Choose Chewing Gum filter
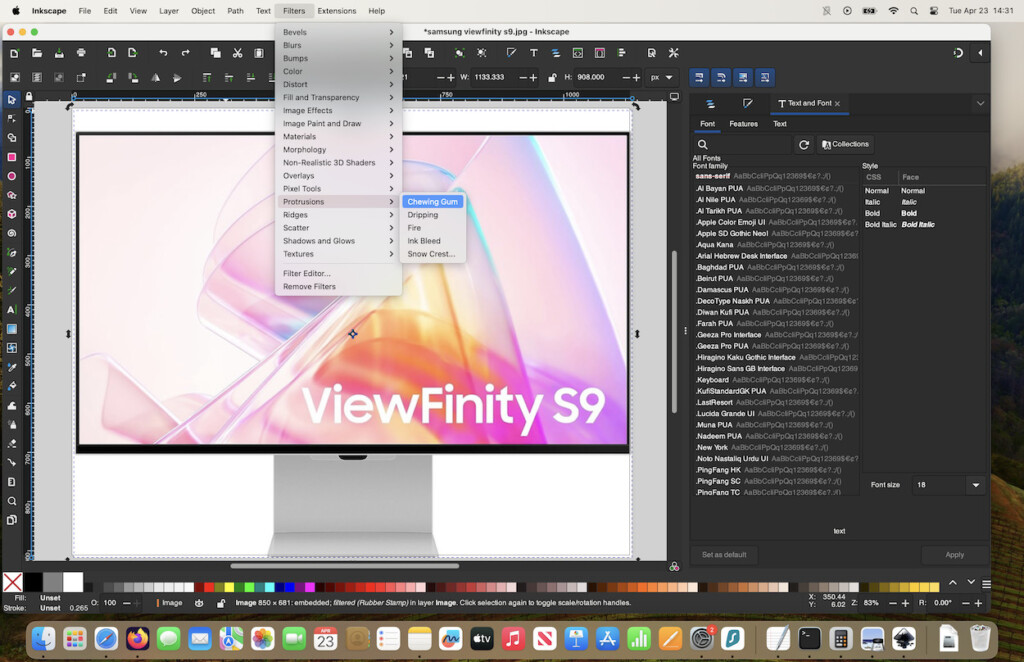Image resolution: width=1024 pixels, height=662 pixels. (x=432, y=202)
